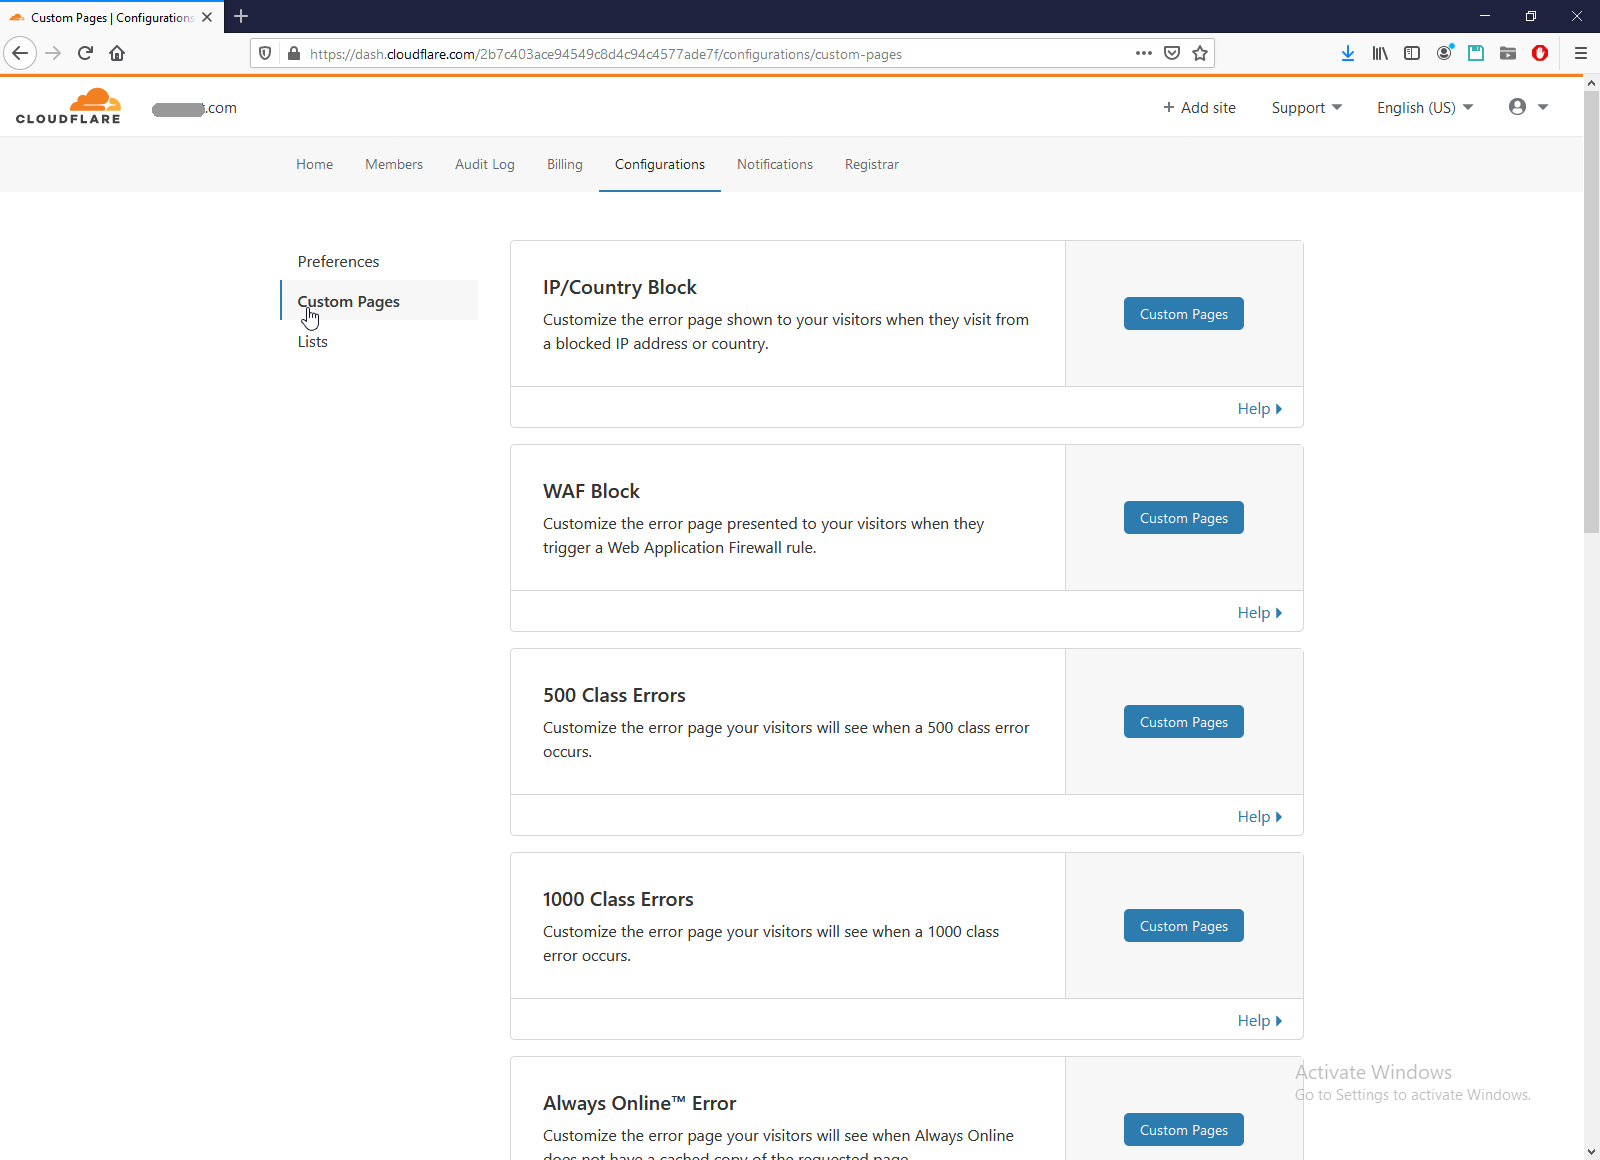The height and width of the screenshot is (1160, 1600).
Task: Open the Firefox account icon
Action: coord(1444,53)
